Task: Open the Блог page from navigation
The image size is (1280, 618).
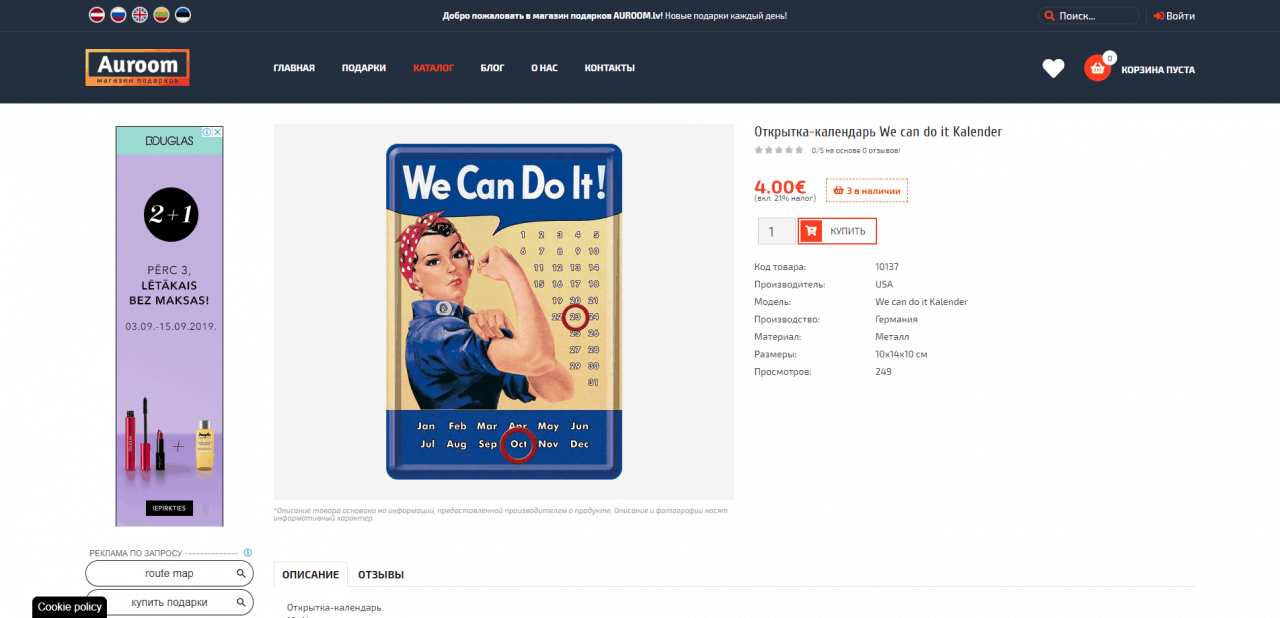Action: click(x=492, y=68)
